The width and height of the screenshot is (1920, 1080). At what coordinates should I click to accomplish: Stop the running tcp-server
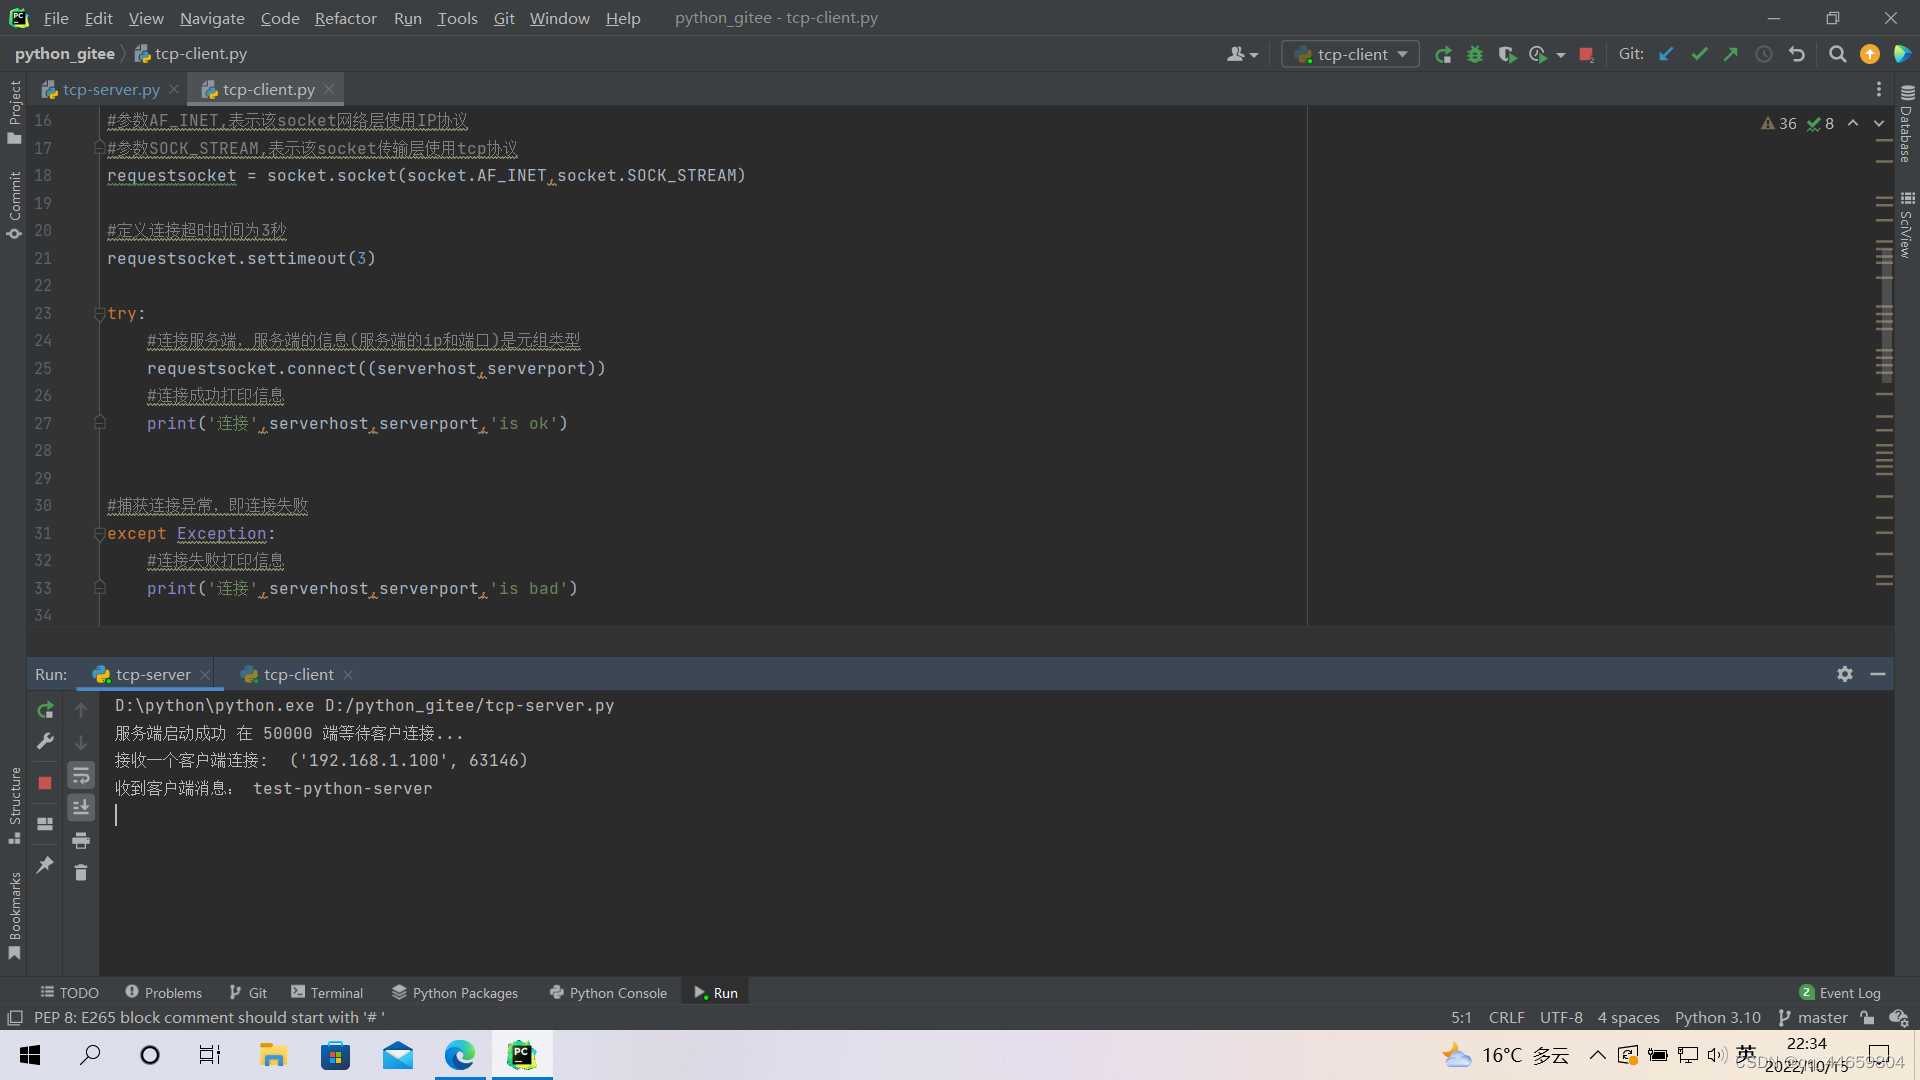pos(45,783)
